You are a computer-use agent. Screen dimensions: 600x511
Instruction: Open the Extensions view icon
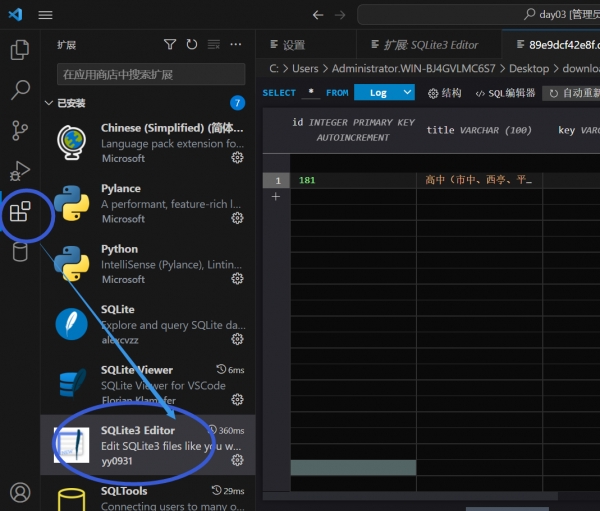tap(20, 211)
